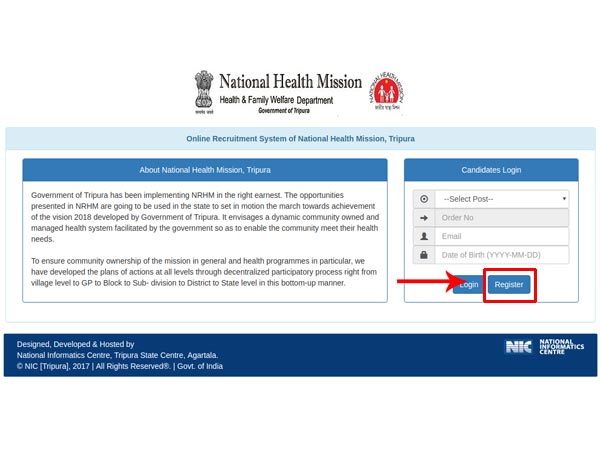The width and height of the screenshot is (600, 450).
Task: Click the Indian national emblem logo
Action: [204, 91]
